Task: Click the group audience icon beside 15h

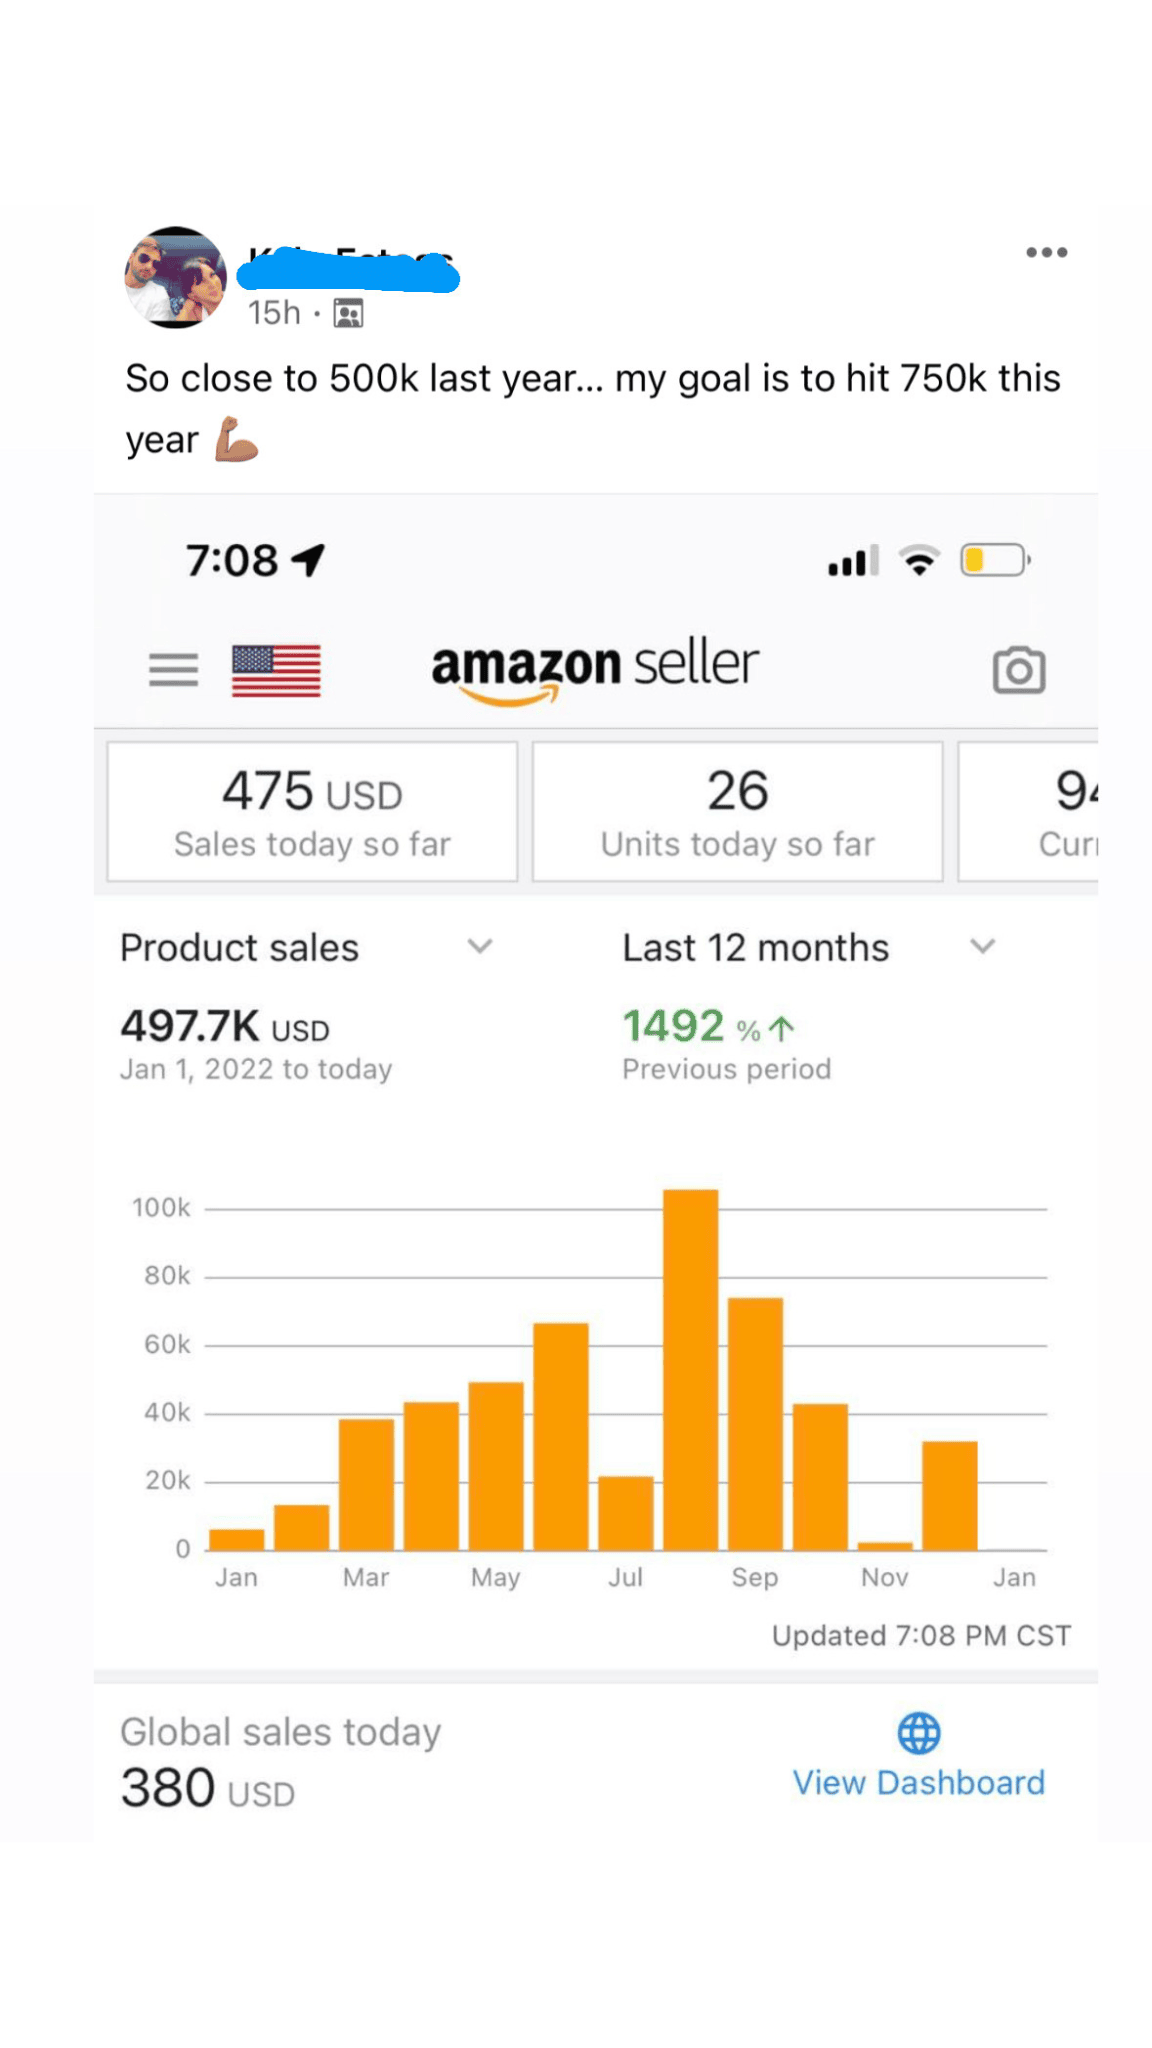Action: [348, 314]
